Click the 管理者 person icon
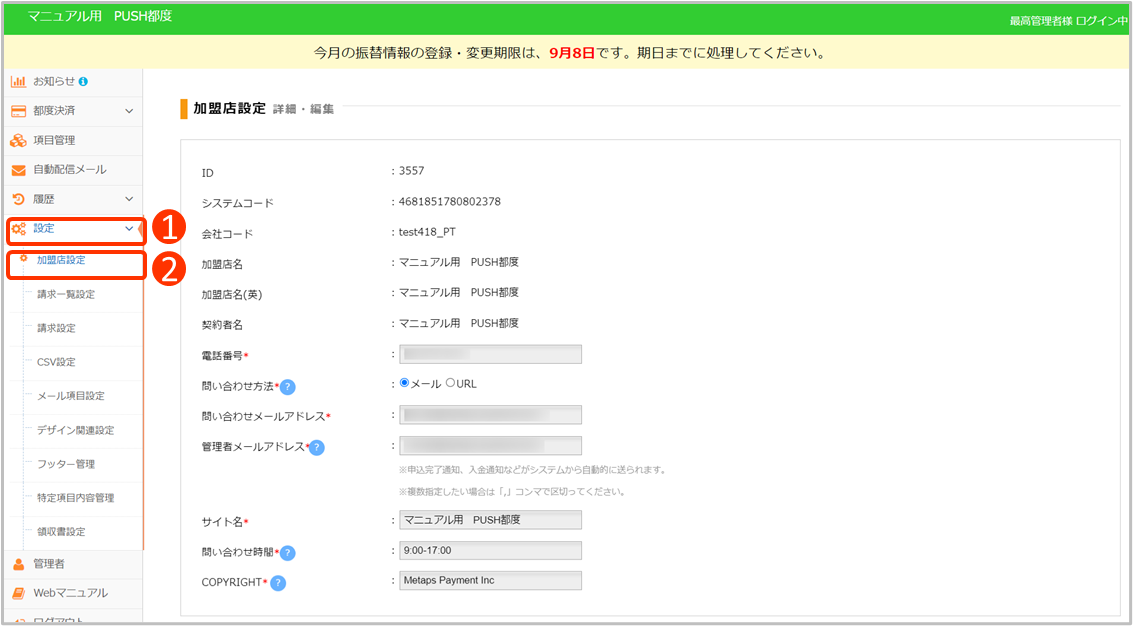 [18, 564]
